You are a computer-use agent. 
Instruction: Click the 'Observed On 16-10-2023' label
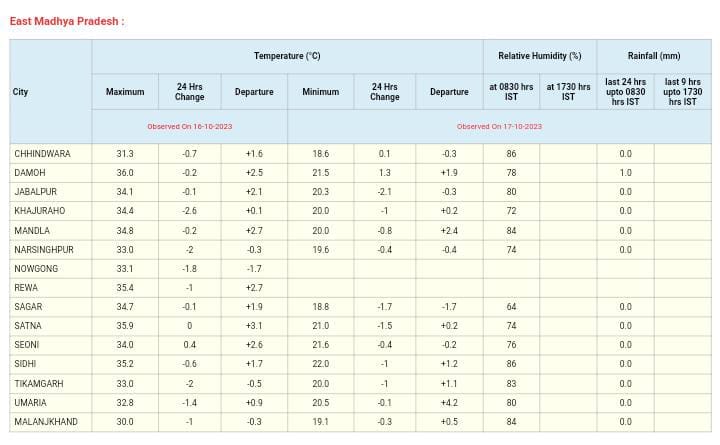189,127
